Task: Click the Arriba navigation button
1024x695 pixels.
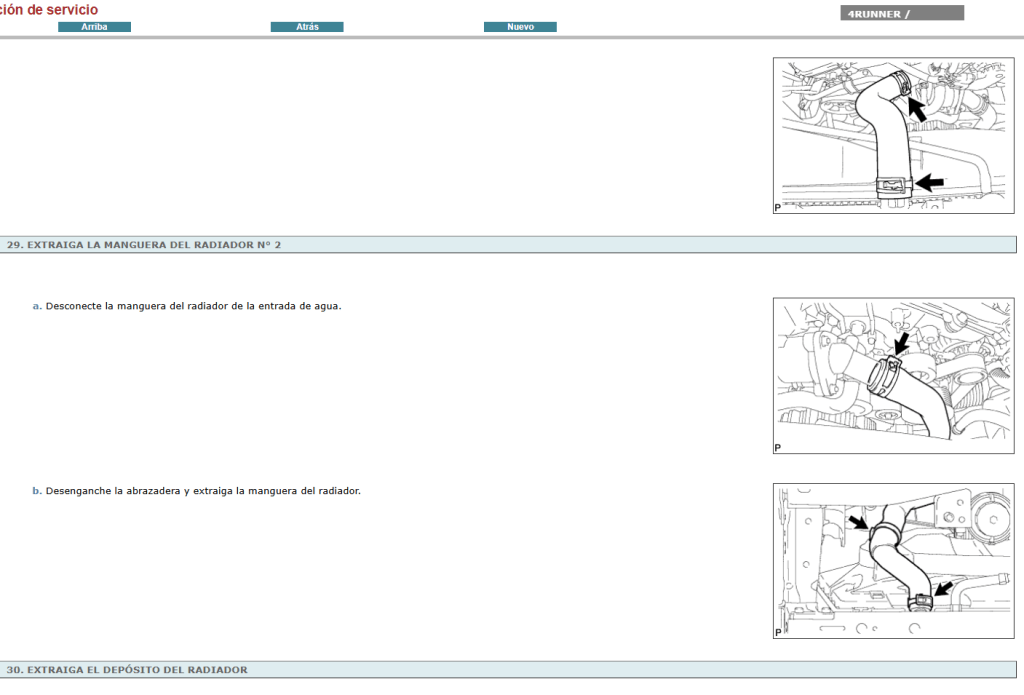Action: (x=95, y=26)
